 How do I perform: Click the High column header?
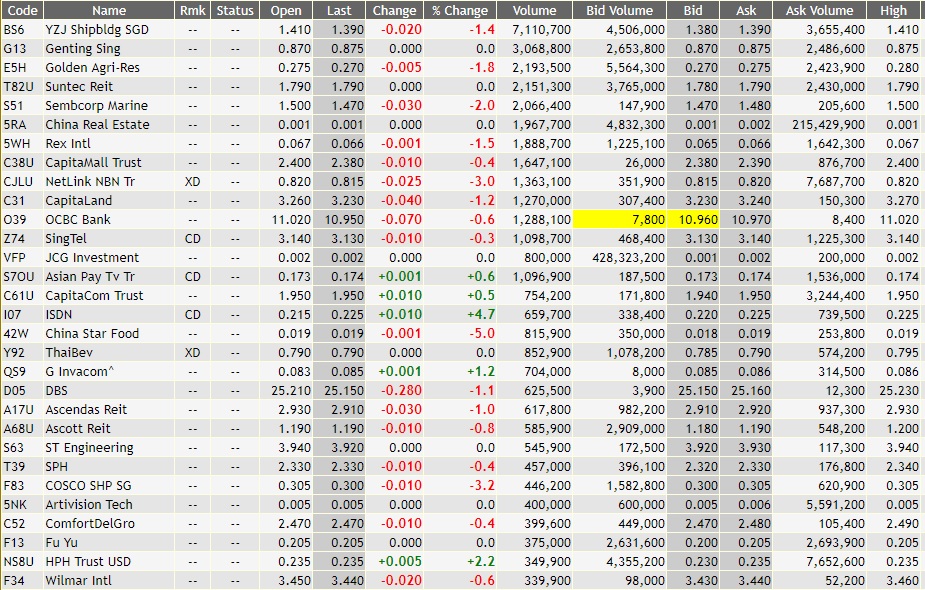tap(893, 10)
